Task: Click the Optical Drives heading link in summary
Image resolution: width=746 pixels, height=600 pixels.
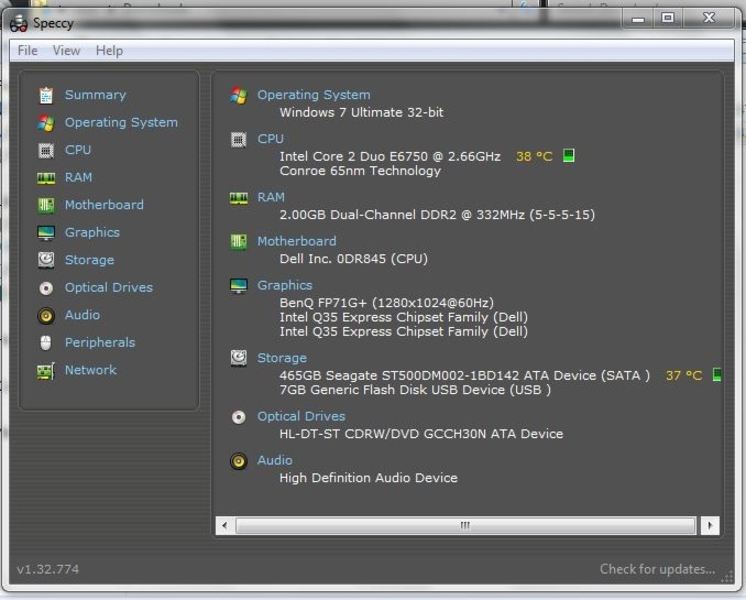Action: [302, 416]
